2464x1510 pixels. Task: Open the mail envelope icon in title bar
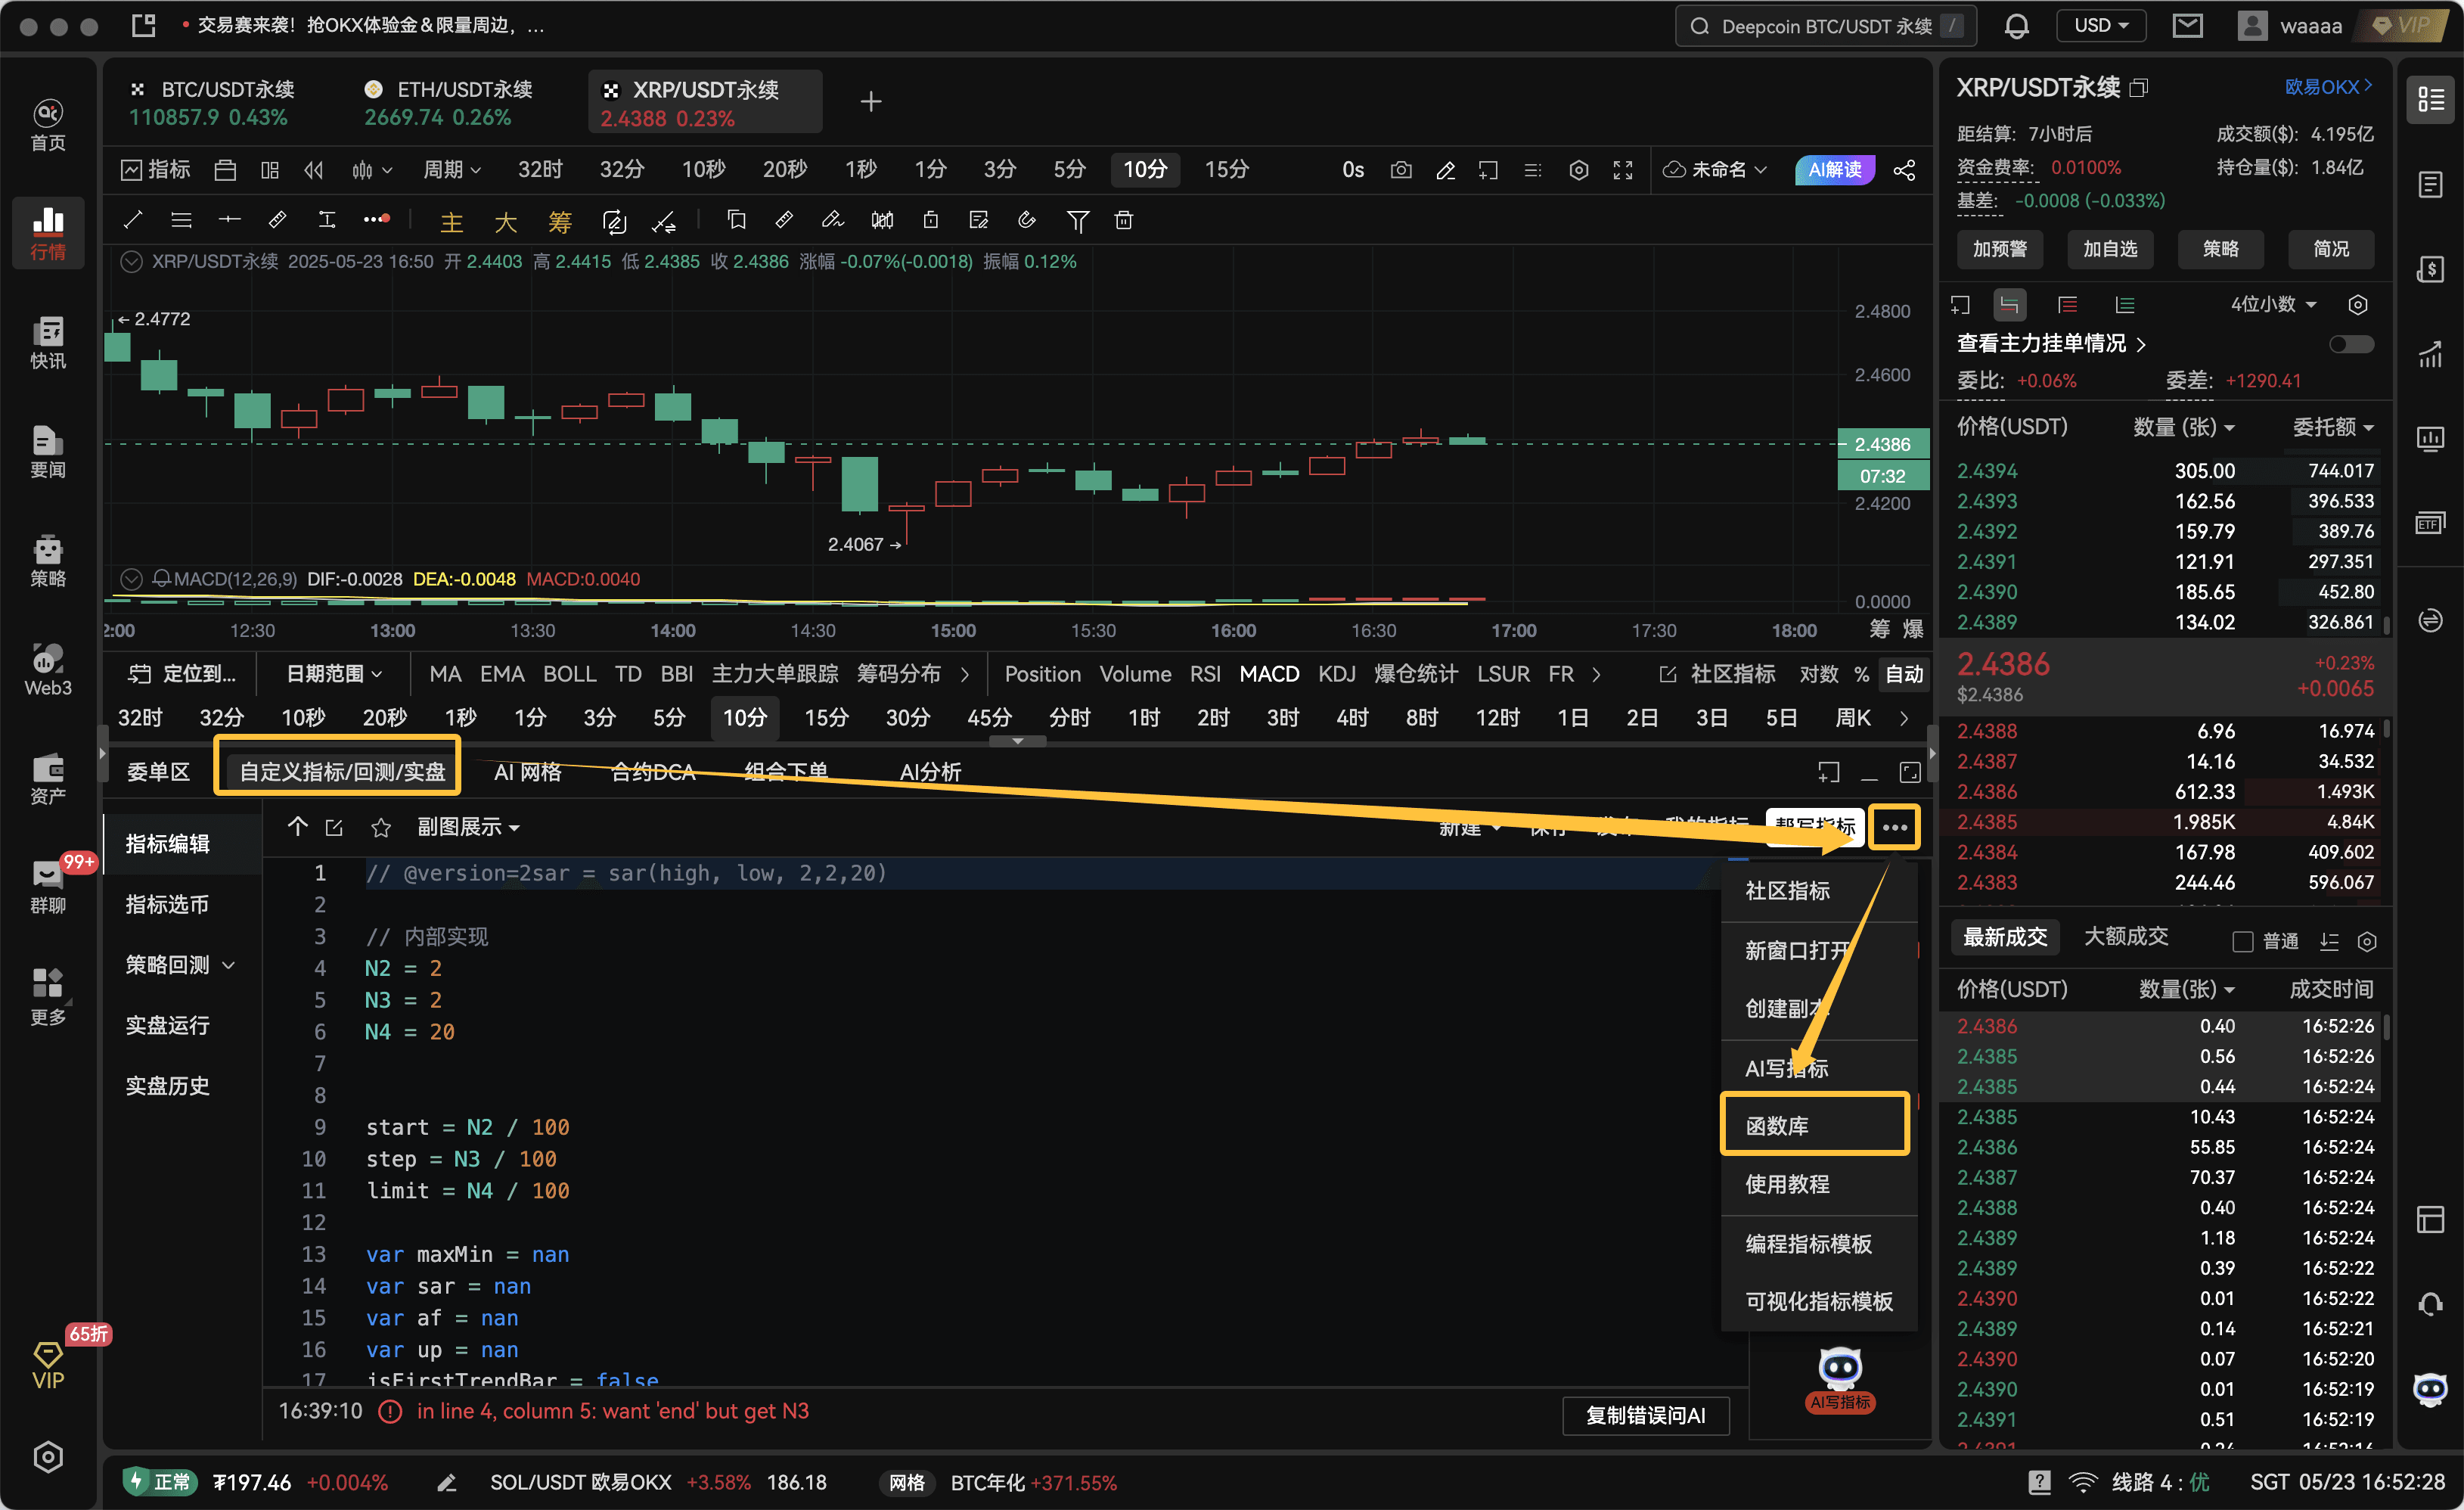point(2187,26)
